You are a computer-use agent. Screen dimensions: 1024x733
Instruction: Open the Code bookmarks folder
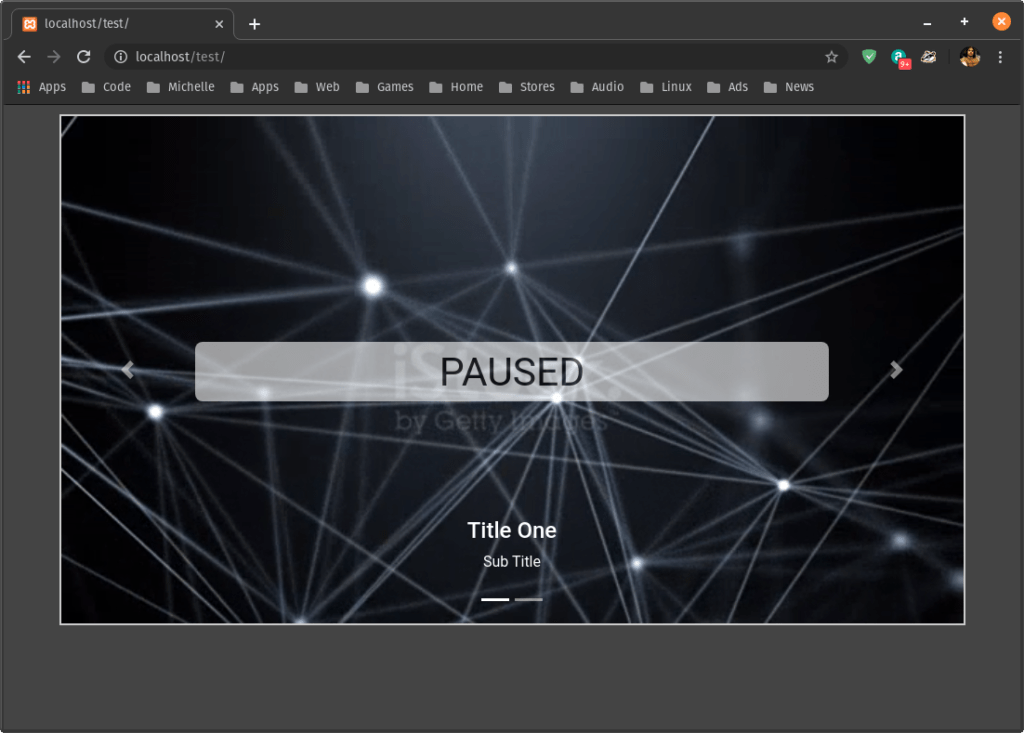coord(106,87)
